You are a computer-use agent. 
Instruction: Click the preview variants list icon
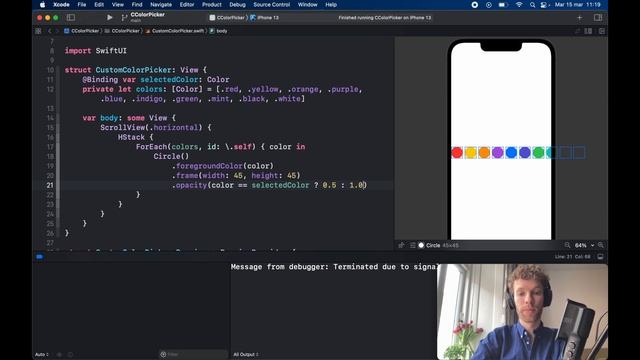pyautogui.click(x=413, y=245)
